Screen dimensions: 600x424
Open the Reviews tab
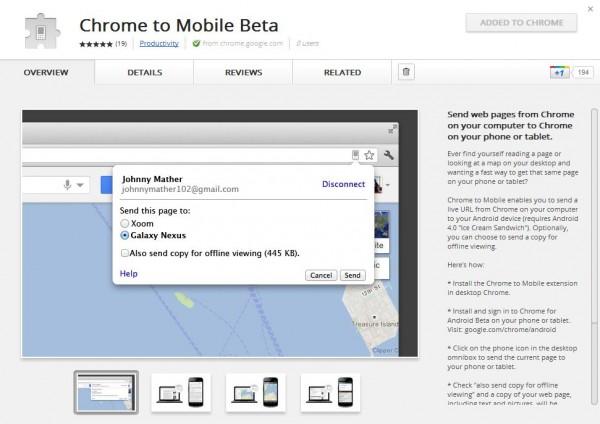point(243,72)
